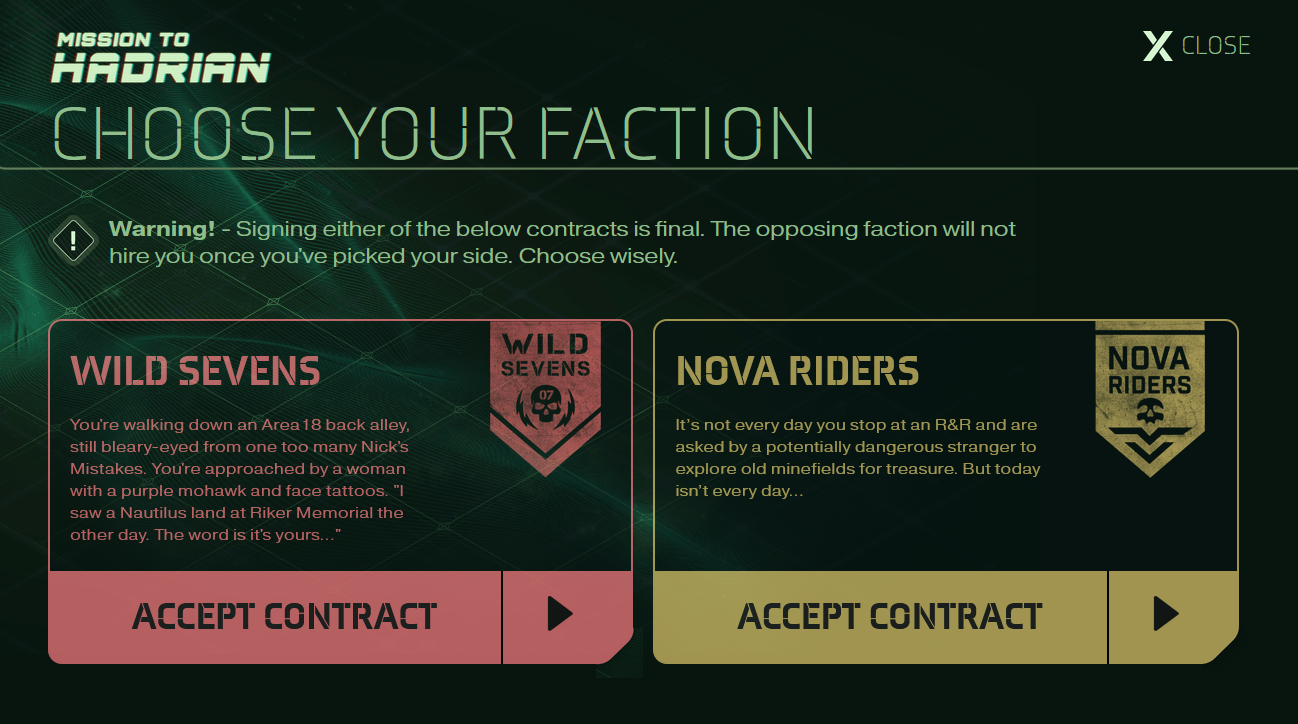Click the skull emblem on Nova Riders banner

pyautogui.click(x=1150, y=411)
